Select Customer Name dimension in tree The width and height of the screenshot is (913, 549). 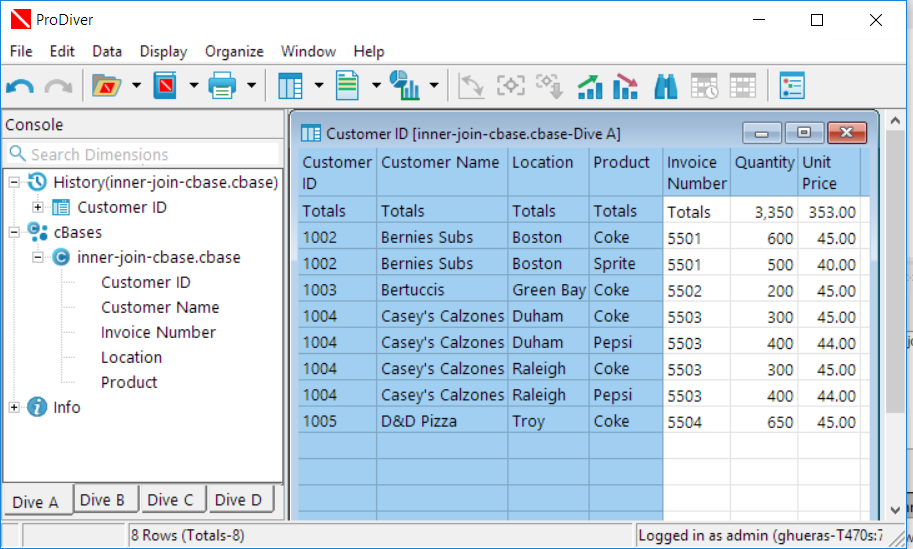pos(160,307)
